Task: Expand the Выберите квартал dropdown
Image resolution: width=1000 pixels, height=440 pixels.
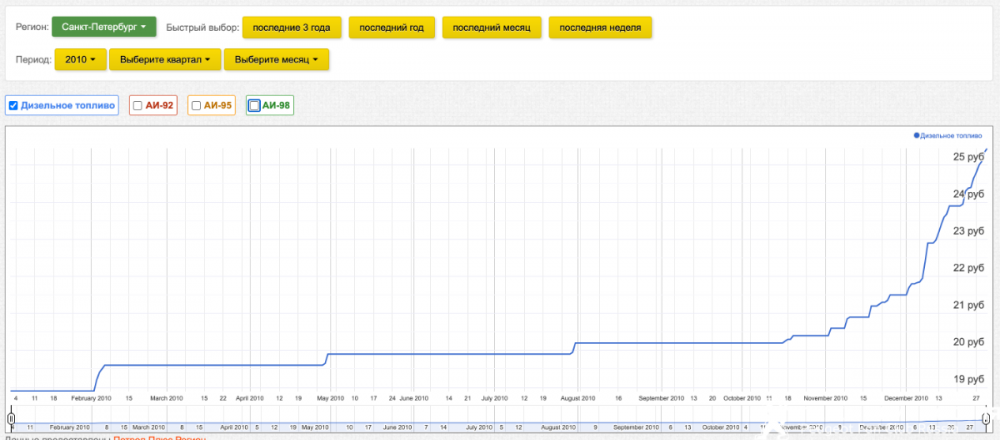Action: (x=165, y=60)
